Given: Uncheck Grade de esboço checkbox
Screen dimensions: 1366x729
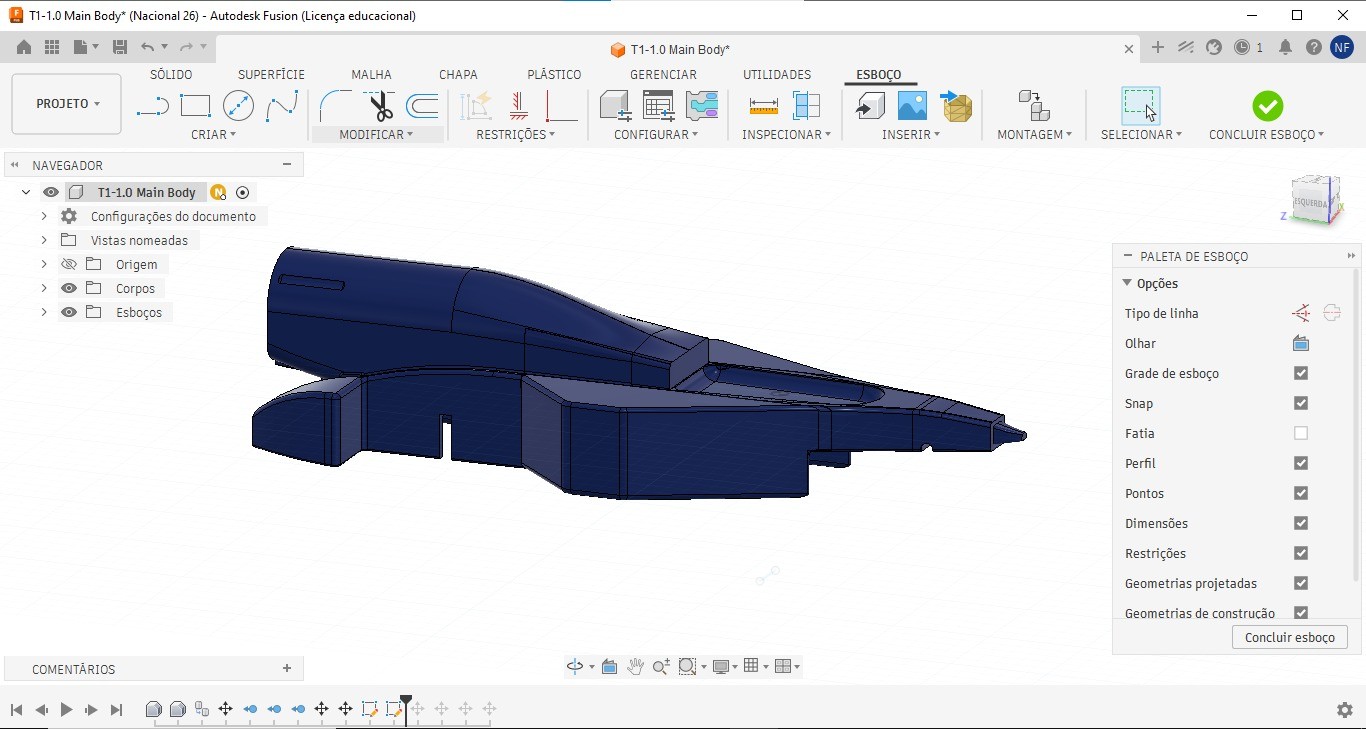Looking at the screenshot, I should point(1301,373).
